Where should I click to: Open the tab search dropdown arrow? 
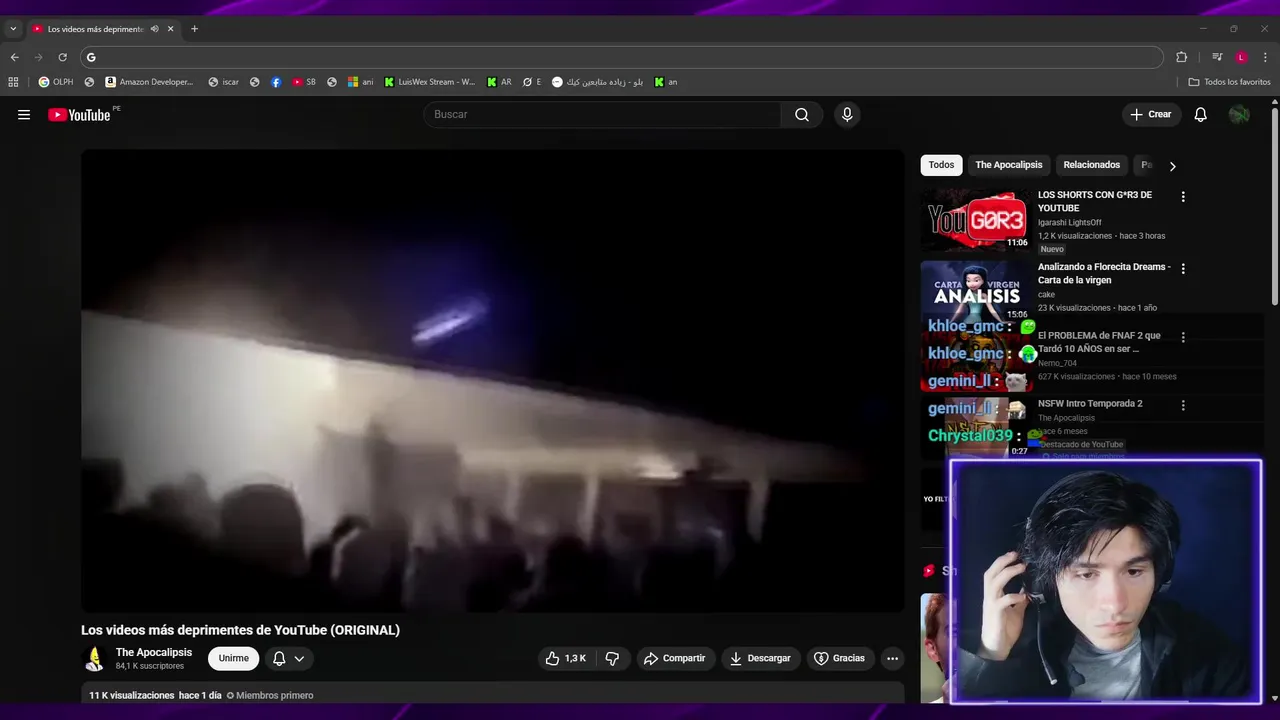(x=13, y=29)
